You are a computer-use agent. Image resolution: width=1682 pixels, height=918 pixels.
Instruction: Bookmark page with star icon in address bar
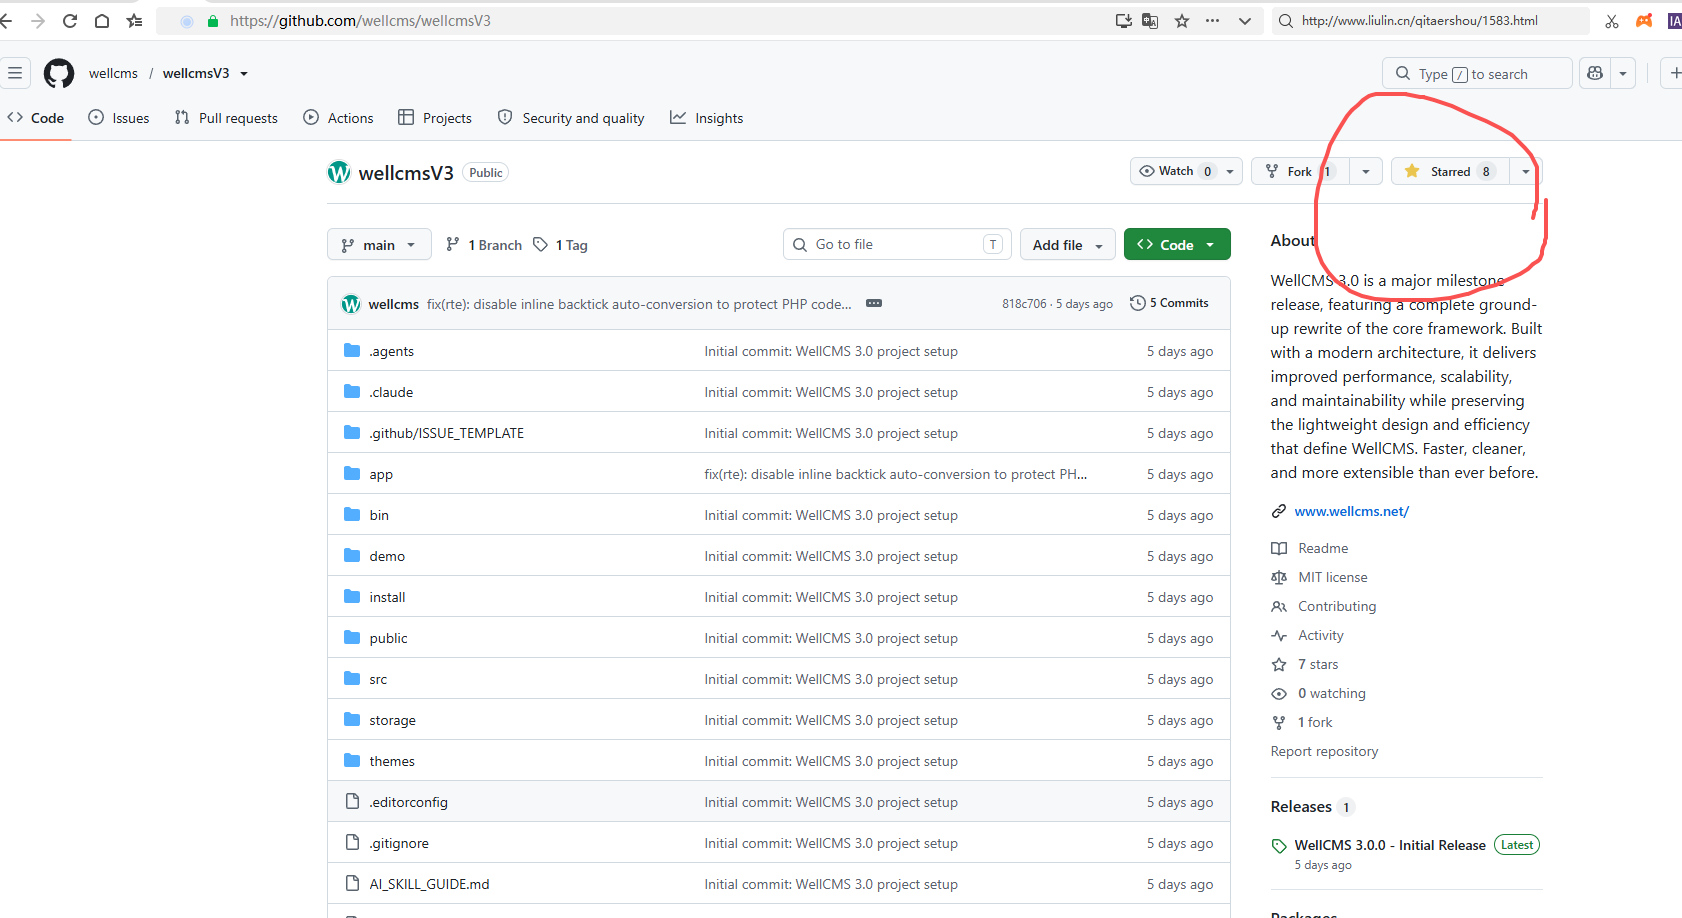click(1182, 21)
